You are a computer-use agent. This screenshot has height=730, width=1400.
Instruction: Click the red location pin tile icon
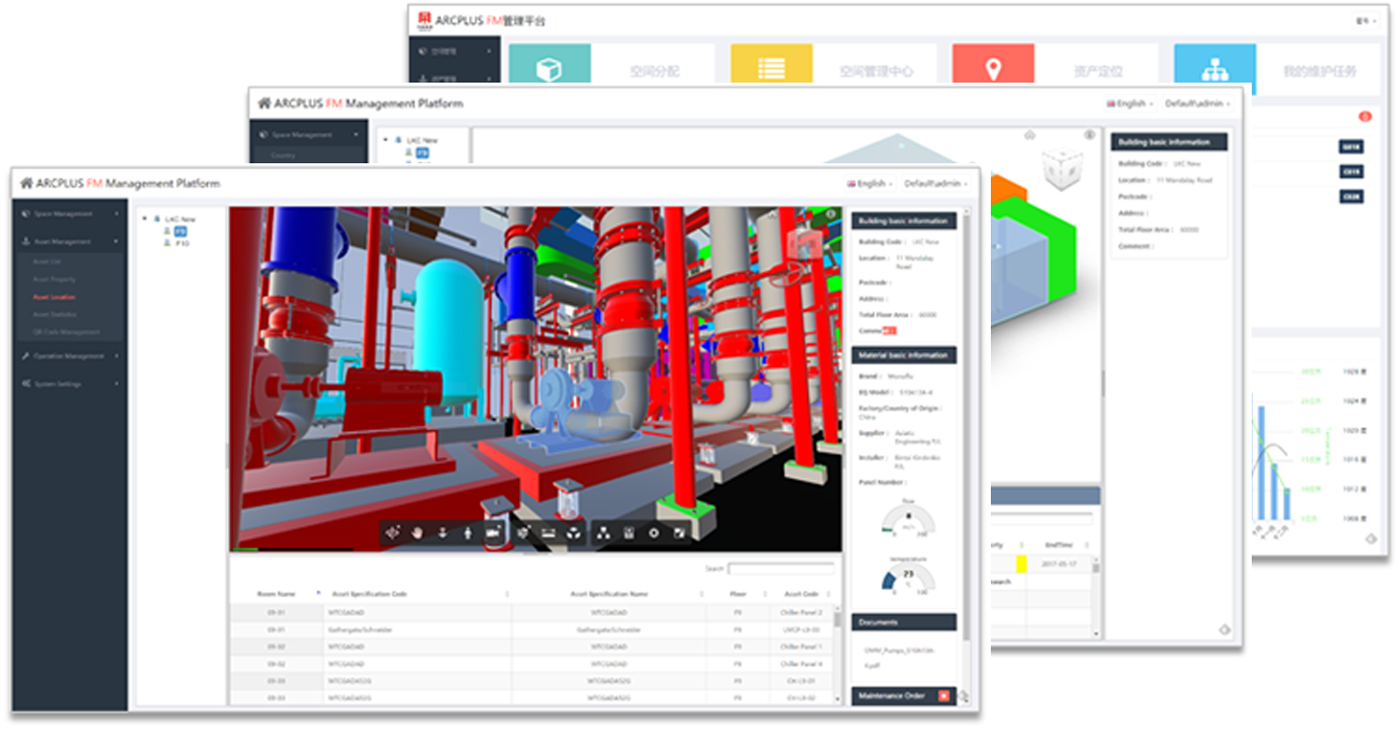993,70
